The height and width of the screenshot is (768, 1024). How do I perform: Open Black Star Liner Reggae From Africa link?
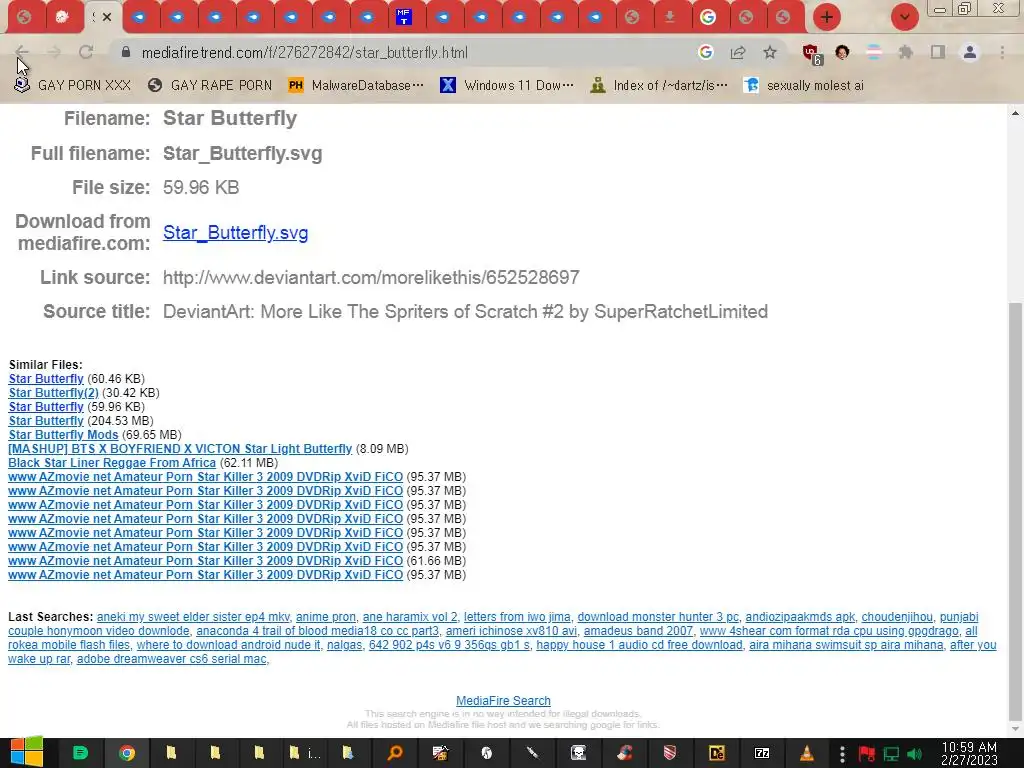click(112, 463)
